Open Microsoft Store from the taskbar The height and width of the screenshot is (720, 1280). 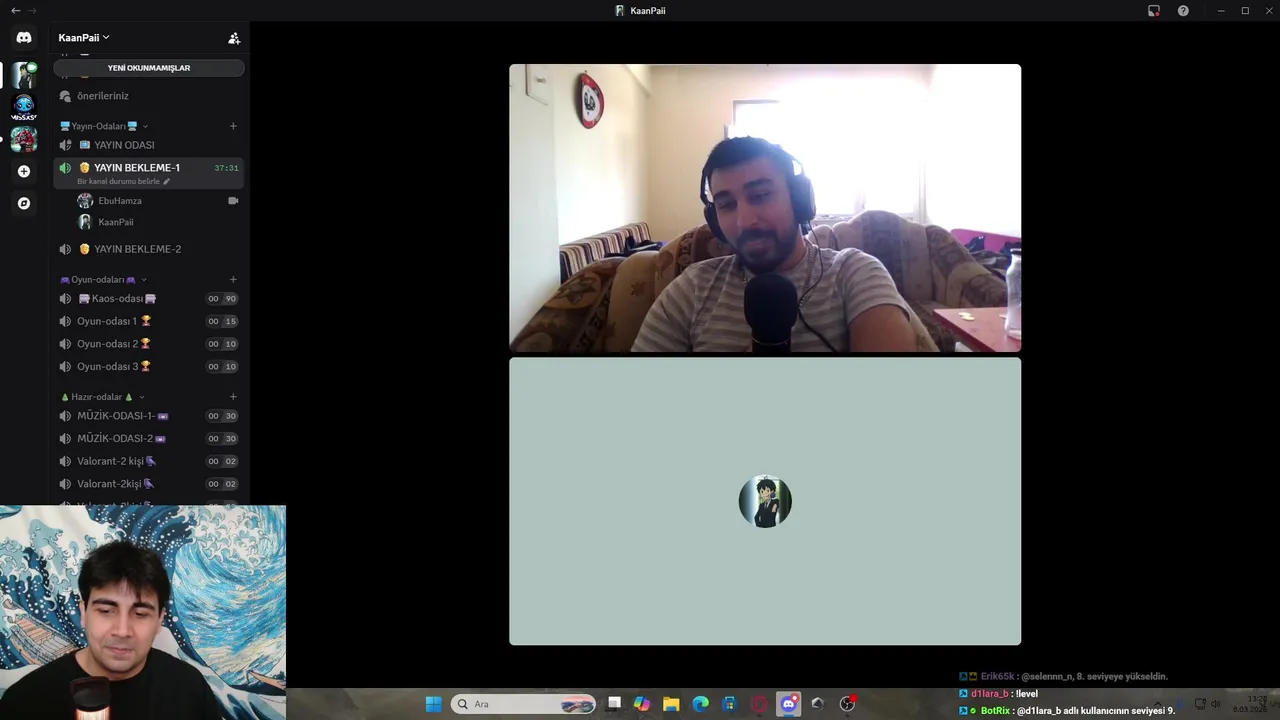click(x=730, y=704)
